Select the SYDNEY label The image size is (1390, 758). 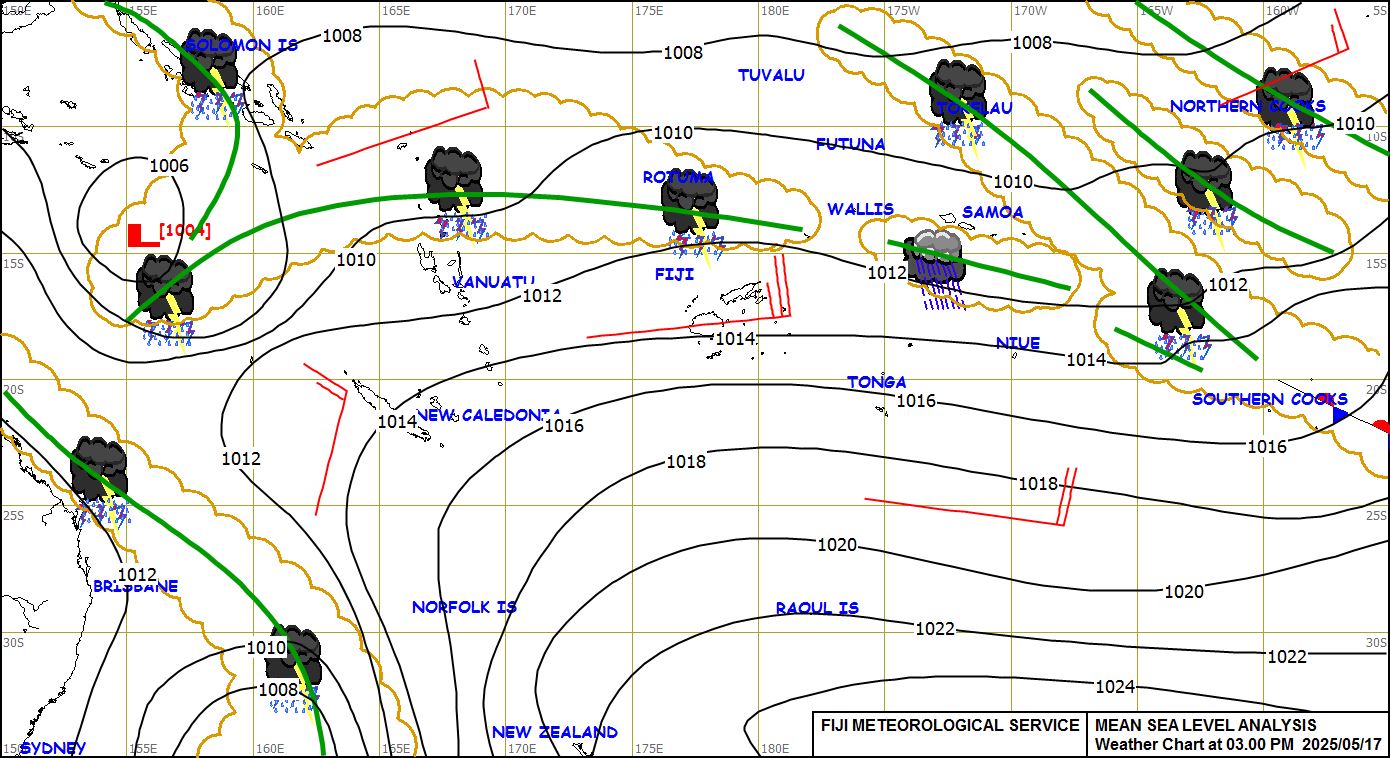coord(53,748)
